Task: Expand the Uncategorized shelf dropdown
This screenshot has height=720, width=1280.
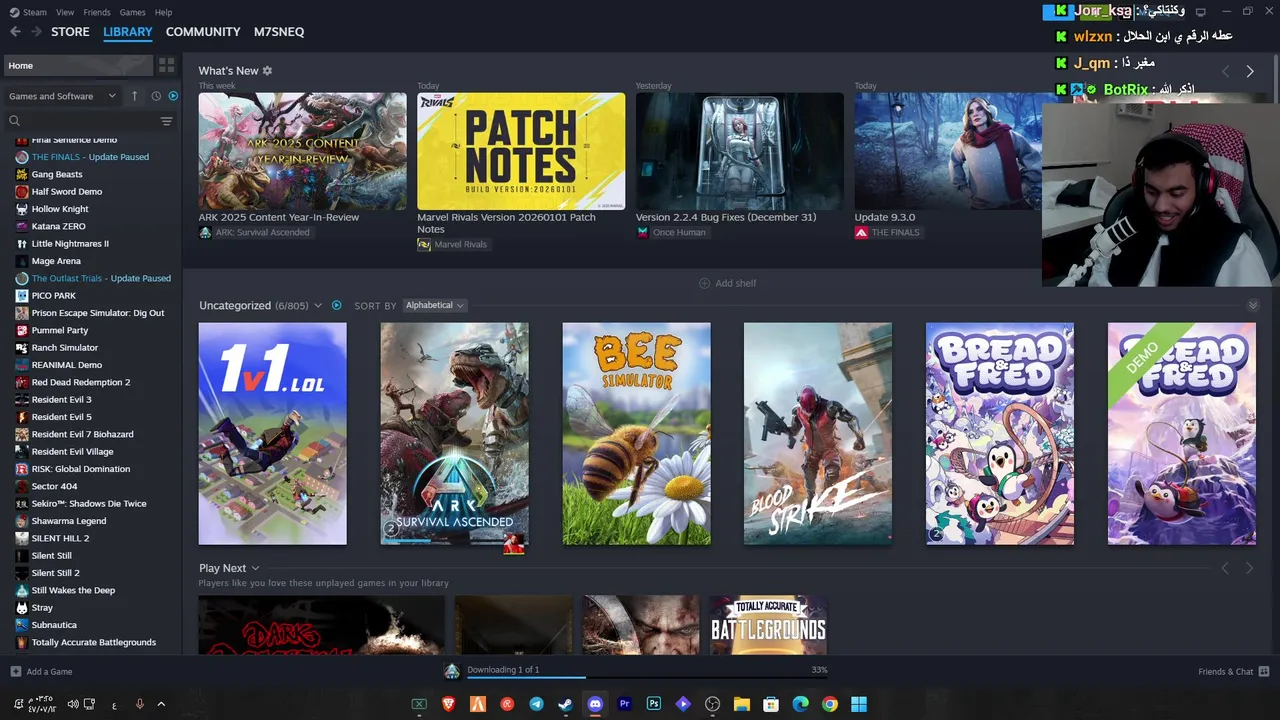Action: pos(318,305)
